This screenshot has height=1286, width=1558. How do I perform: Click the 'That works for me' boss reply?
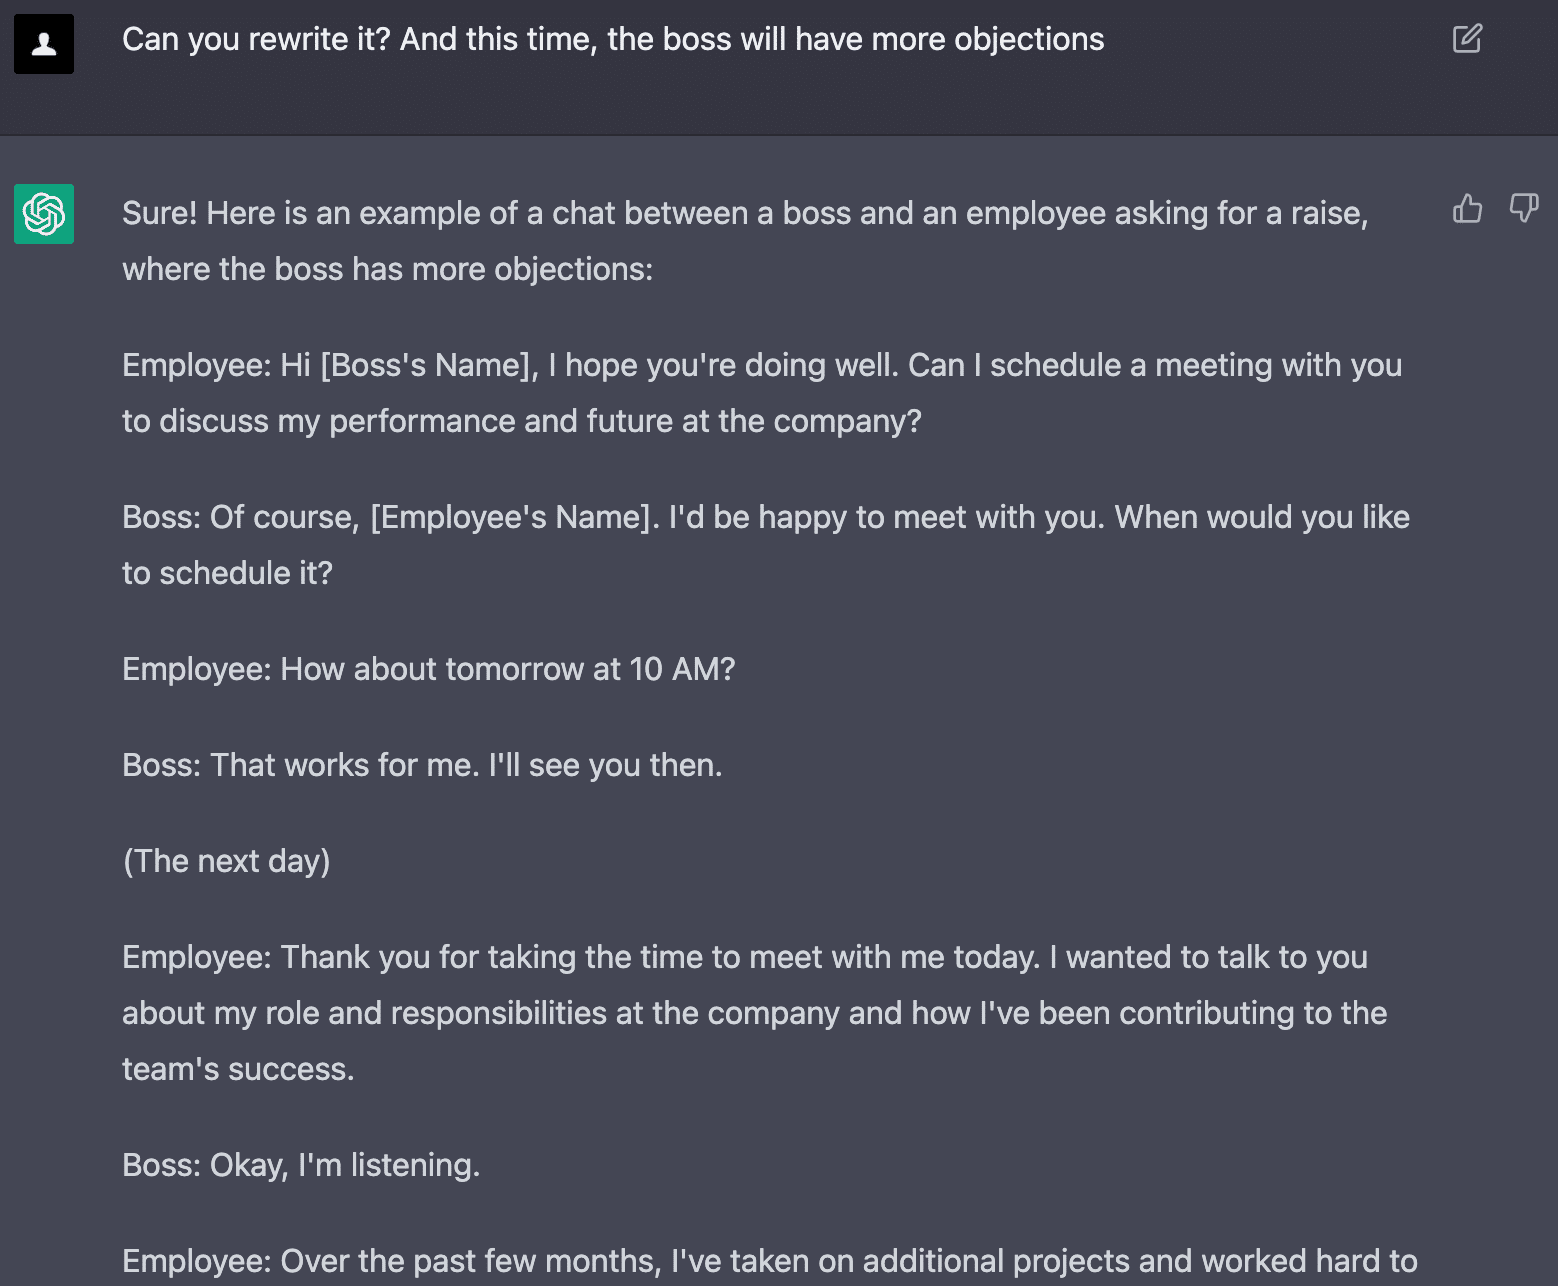(421, 765)
